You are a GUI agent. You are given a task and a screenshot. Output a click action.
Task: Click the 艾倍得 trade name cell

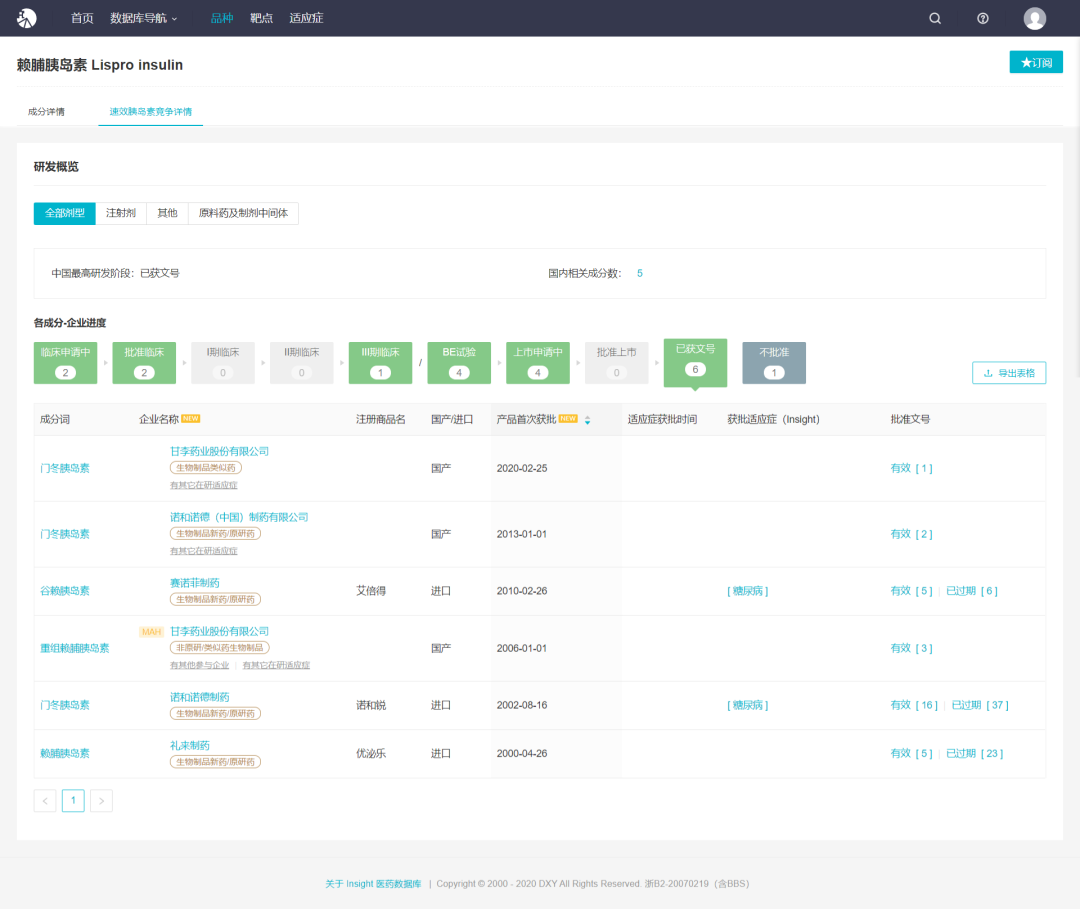[x=371, y=591]
